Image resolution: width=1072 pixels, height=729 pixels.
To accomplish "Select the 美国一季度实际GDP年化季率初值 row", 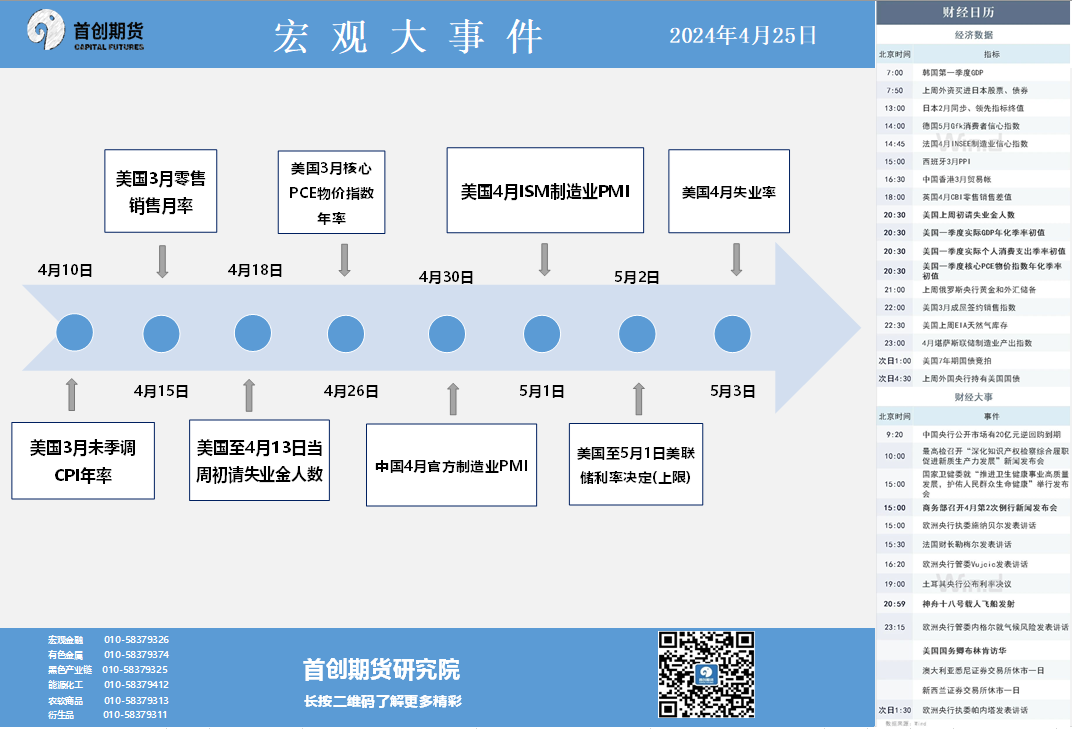I will 973,233.
